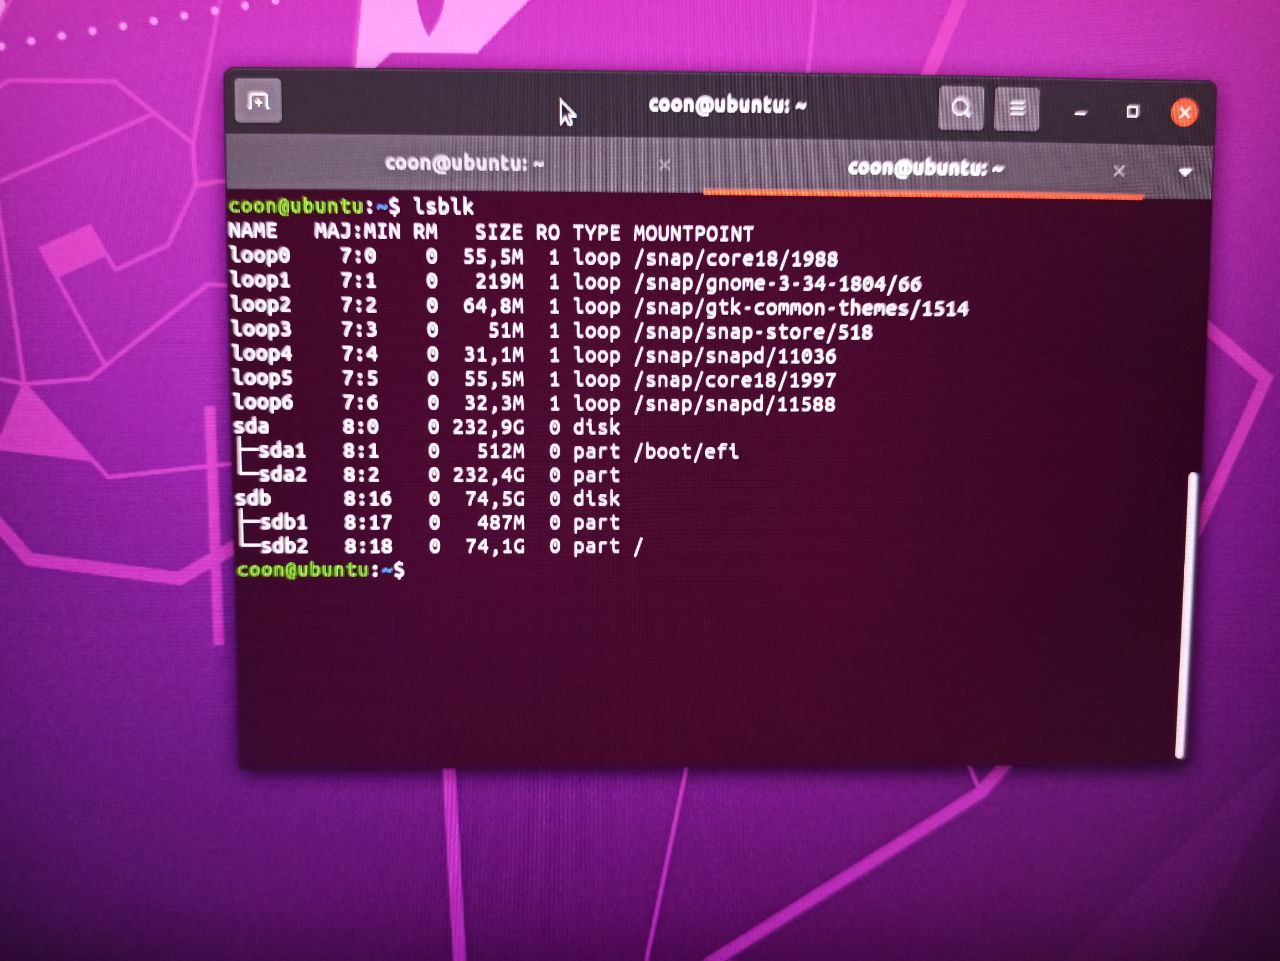Click the /boot/efi mountpoint

click(x=687, y=451)
